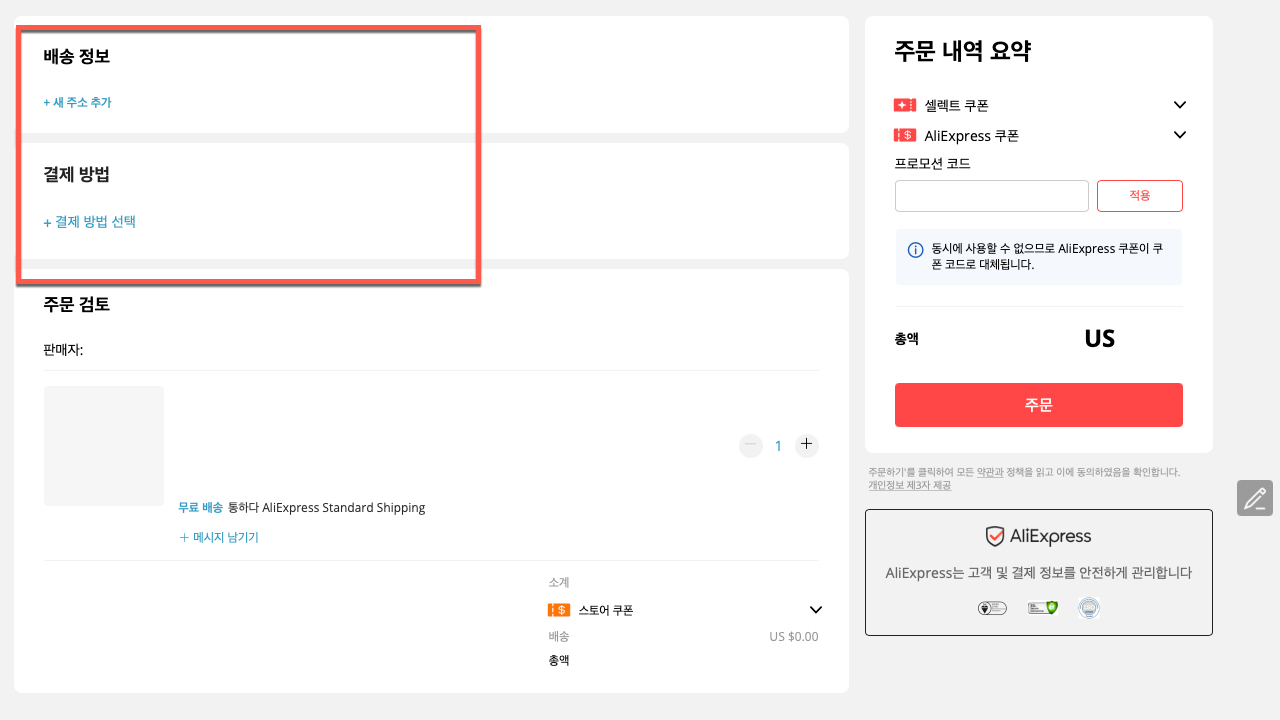Click the green shield security badge
The width and height of the screenshot is (1280, 720).
click(1042, 608)
